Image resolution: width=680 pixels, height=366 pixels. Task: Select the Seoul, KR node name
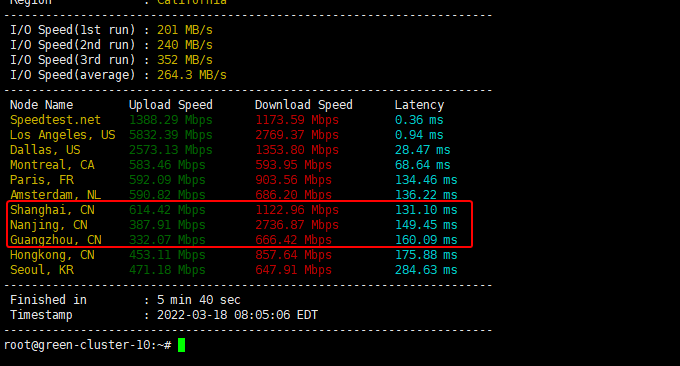[42, 270]
